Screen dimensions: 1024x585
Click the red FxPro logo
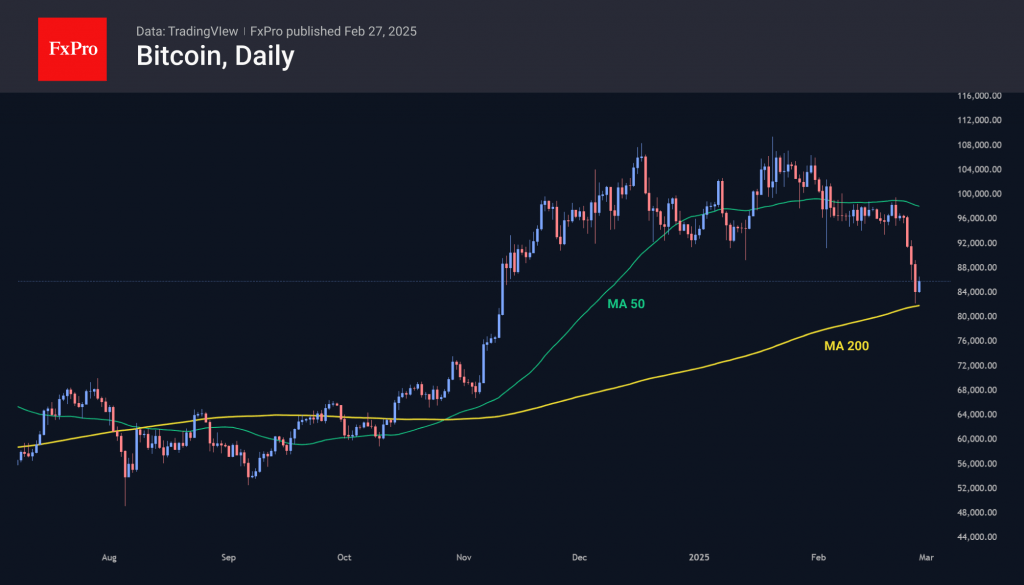(x=72, y=47)
